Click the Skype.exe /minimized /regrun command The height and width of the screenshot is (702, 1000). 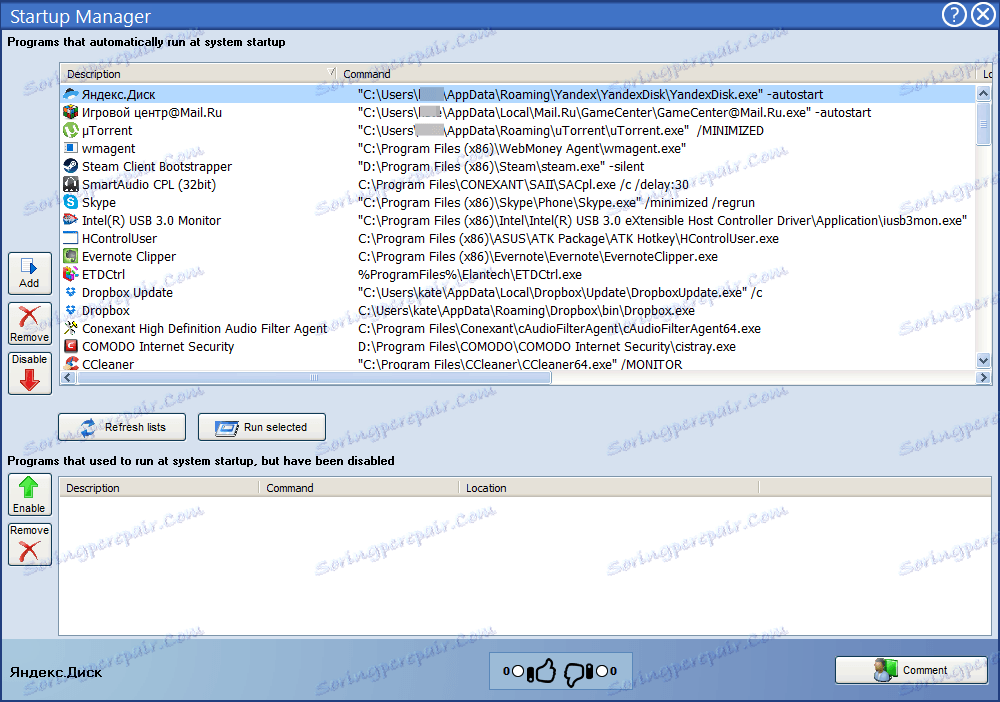tap(556, 202)
